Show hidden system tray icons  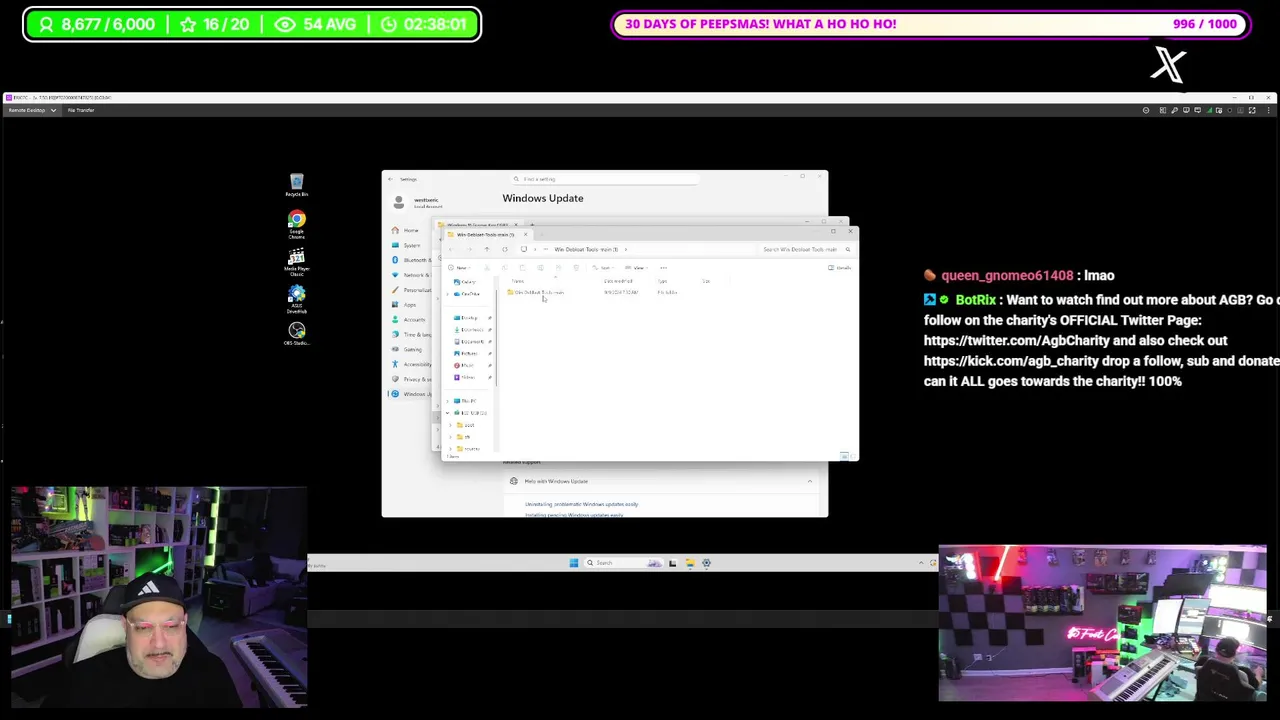pos(921,563)
